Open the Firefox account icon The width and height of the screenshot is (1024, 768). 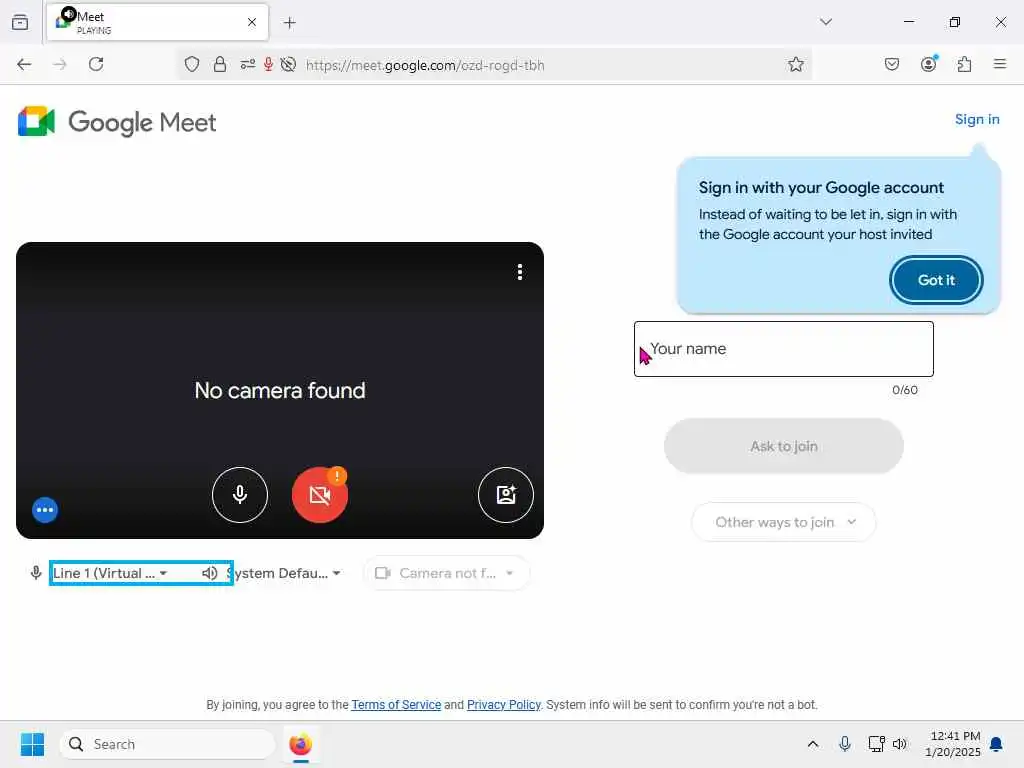tap(928, 64)
